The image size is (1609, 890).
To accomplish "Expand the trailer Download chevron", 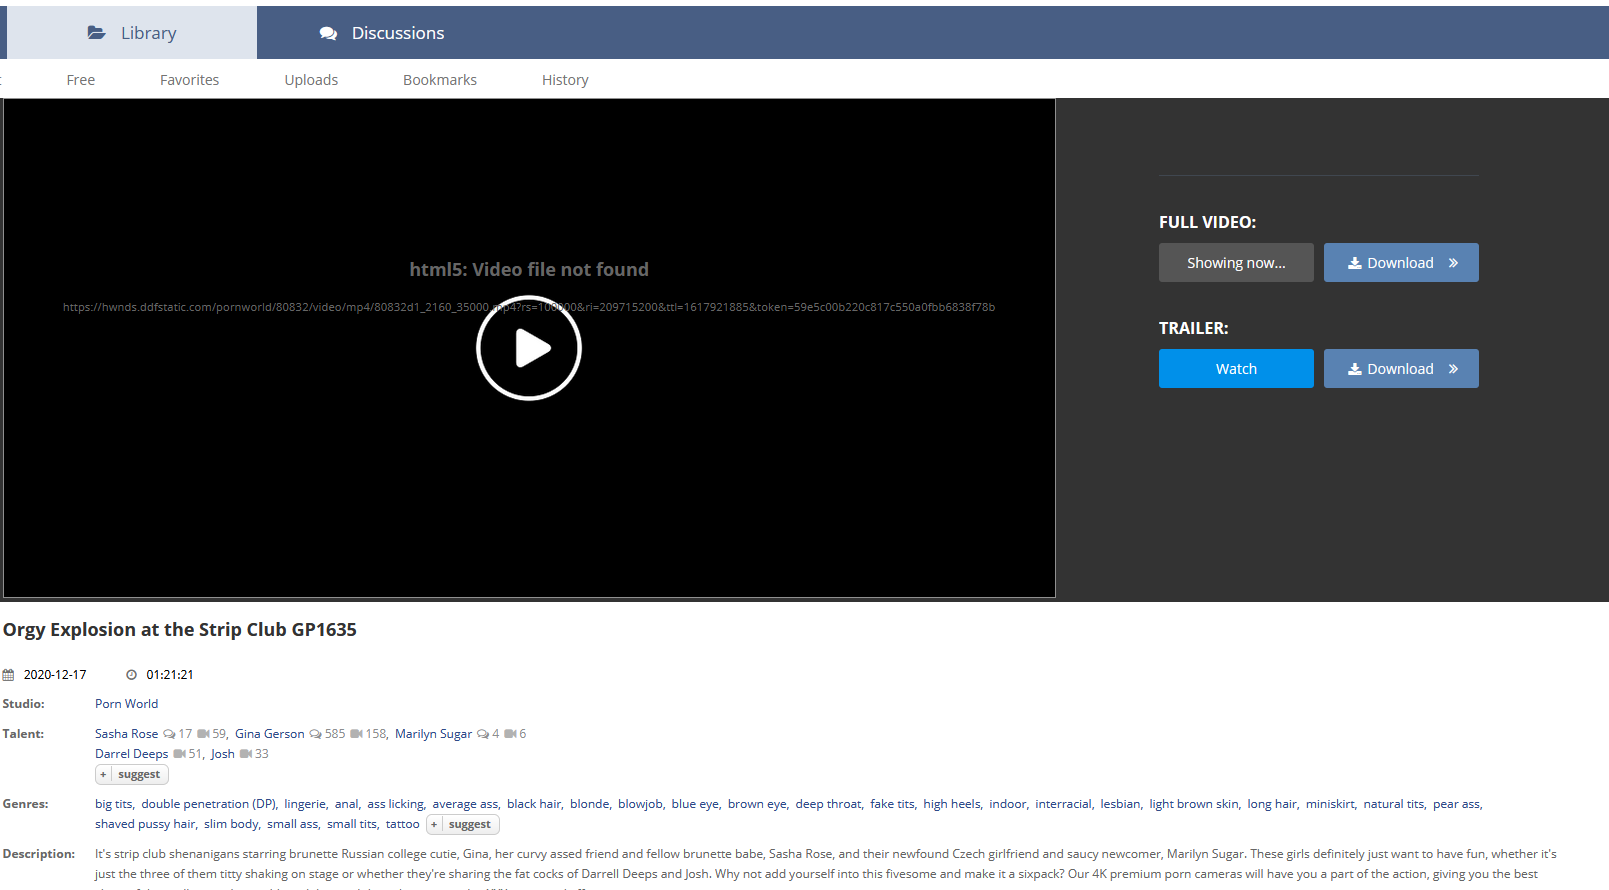I will point(1453,369).
